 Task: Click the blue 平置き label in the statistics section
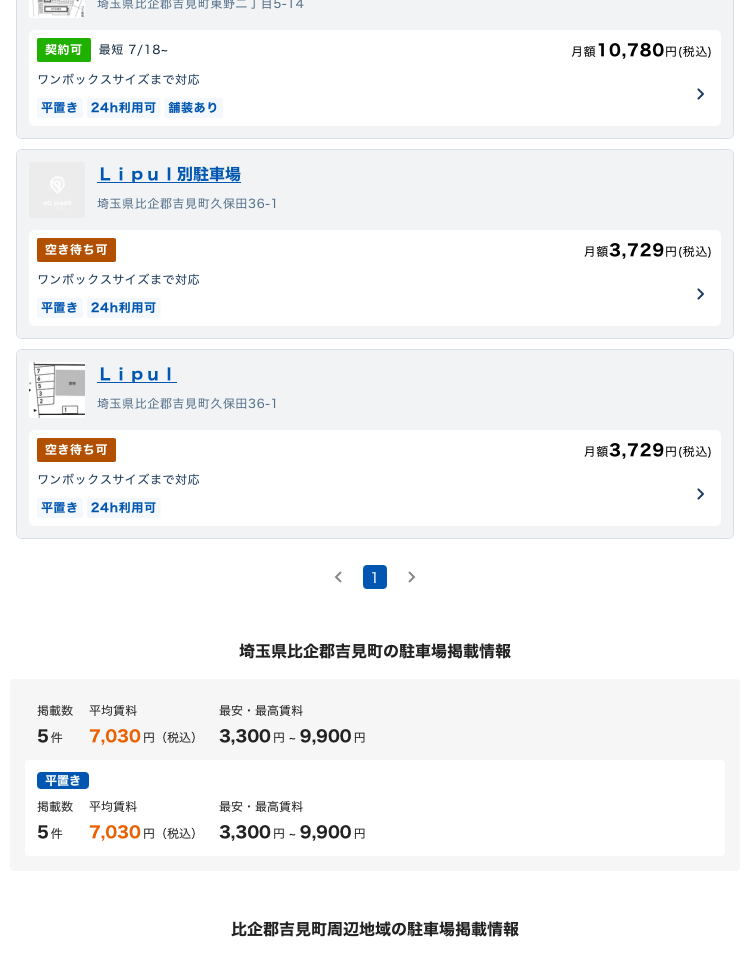tap(63, 781)
